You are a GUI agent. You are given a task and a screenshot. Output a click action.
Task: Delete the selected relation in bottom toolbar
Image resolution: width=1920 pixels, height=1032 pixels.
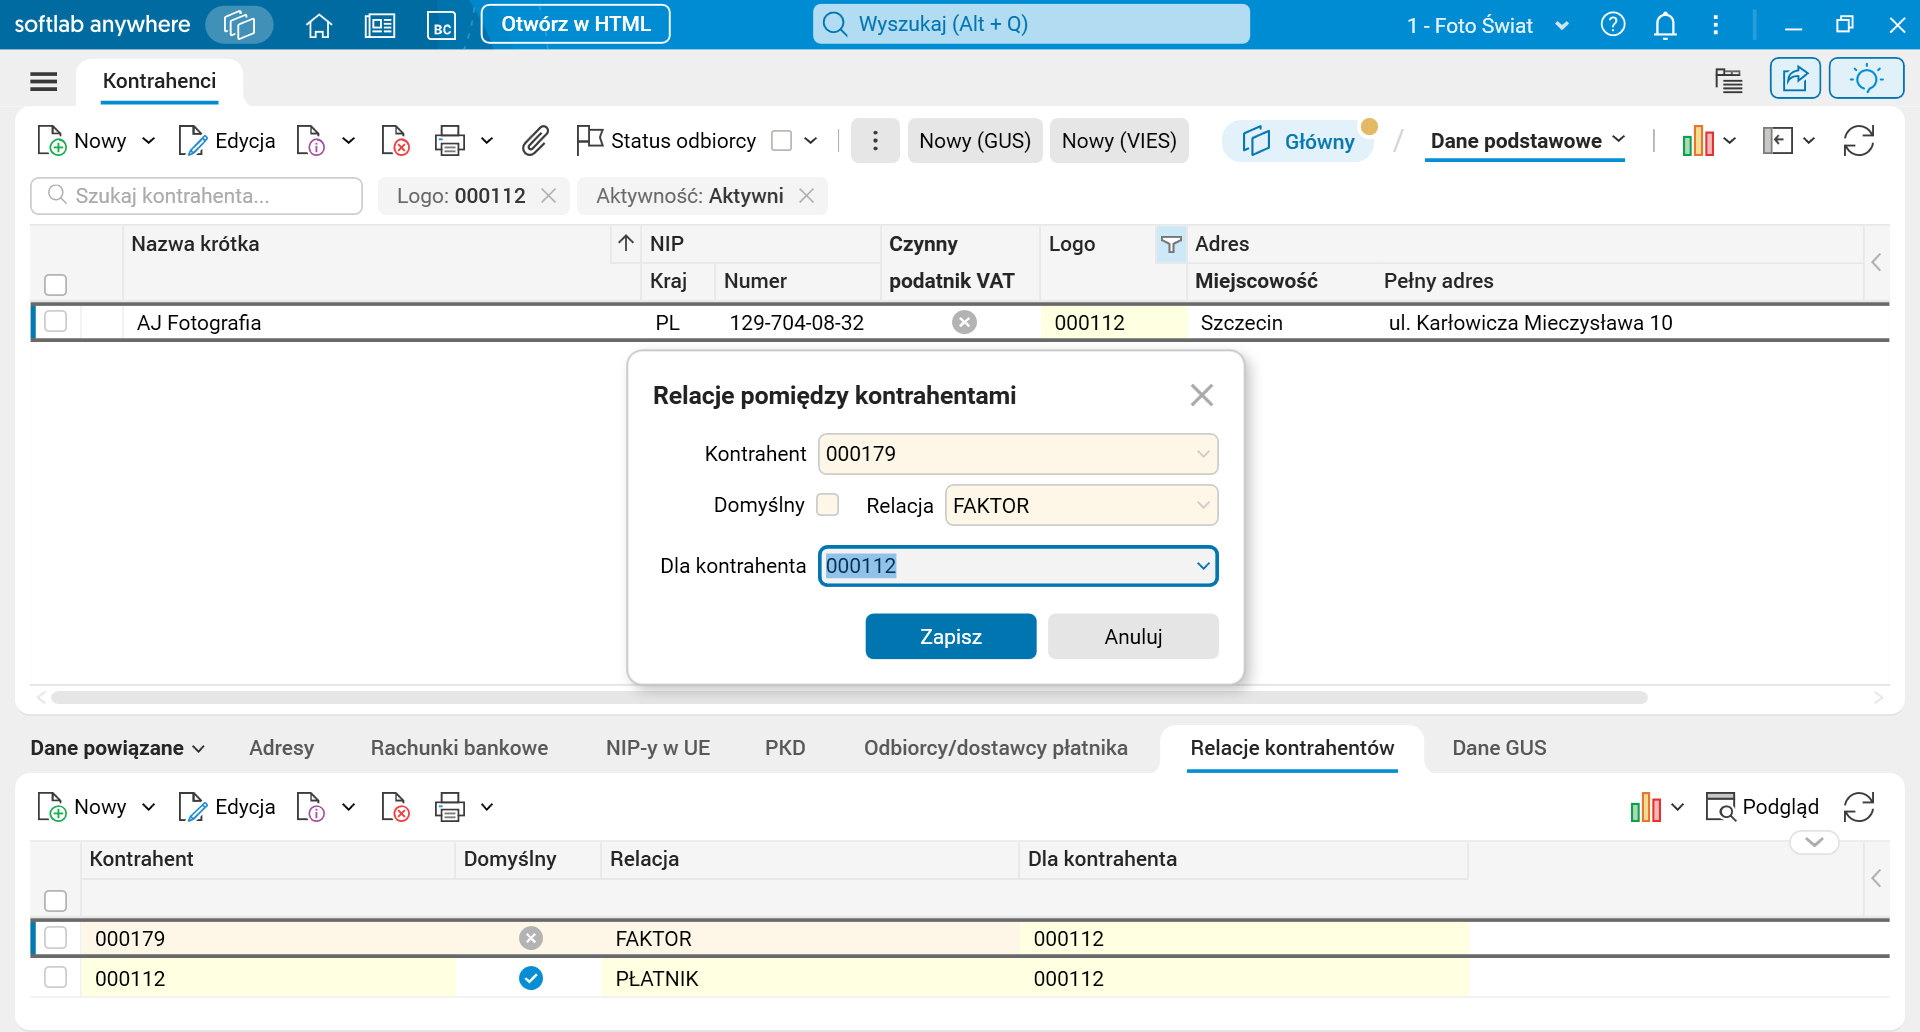(x=396, y=807)
